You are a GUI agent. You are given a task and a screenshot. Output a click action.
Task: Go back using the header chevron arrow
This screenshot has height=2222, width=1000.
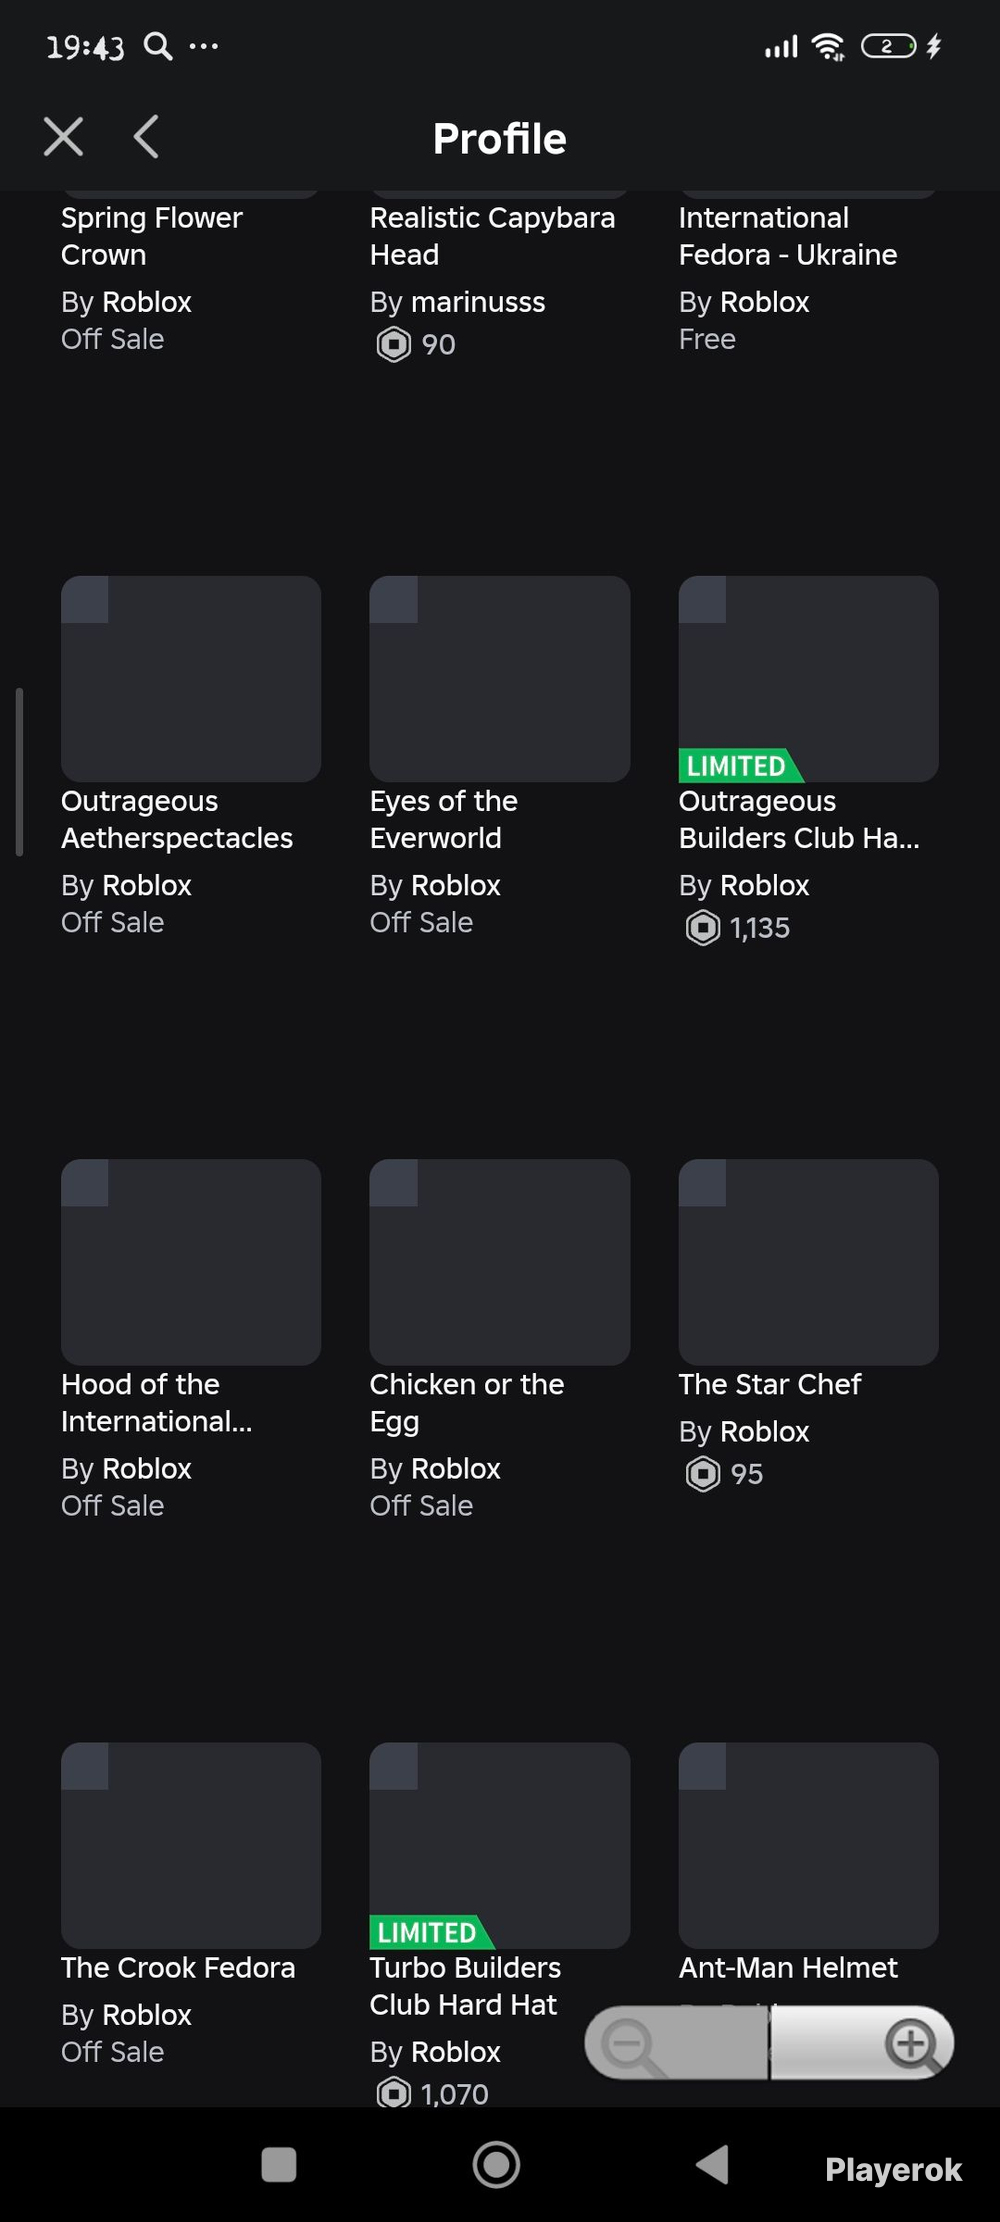click(146, 137)
